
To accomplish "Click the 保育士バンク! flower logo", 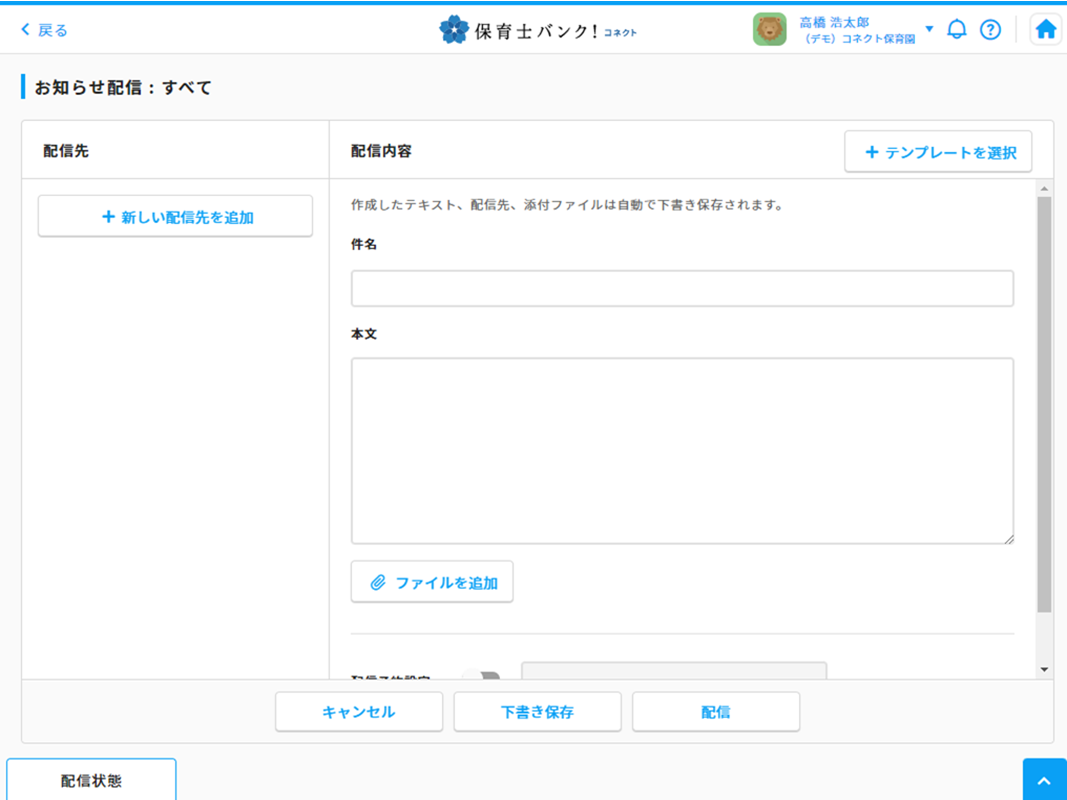I will click(x=454, y=30).
